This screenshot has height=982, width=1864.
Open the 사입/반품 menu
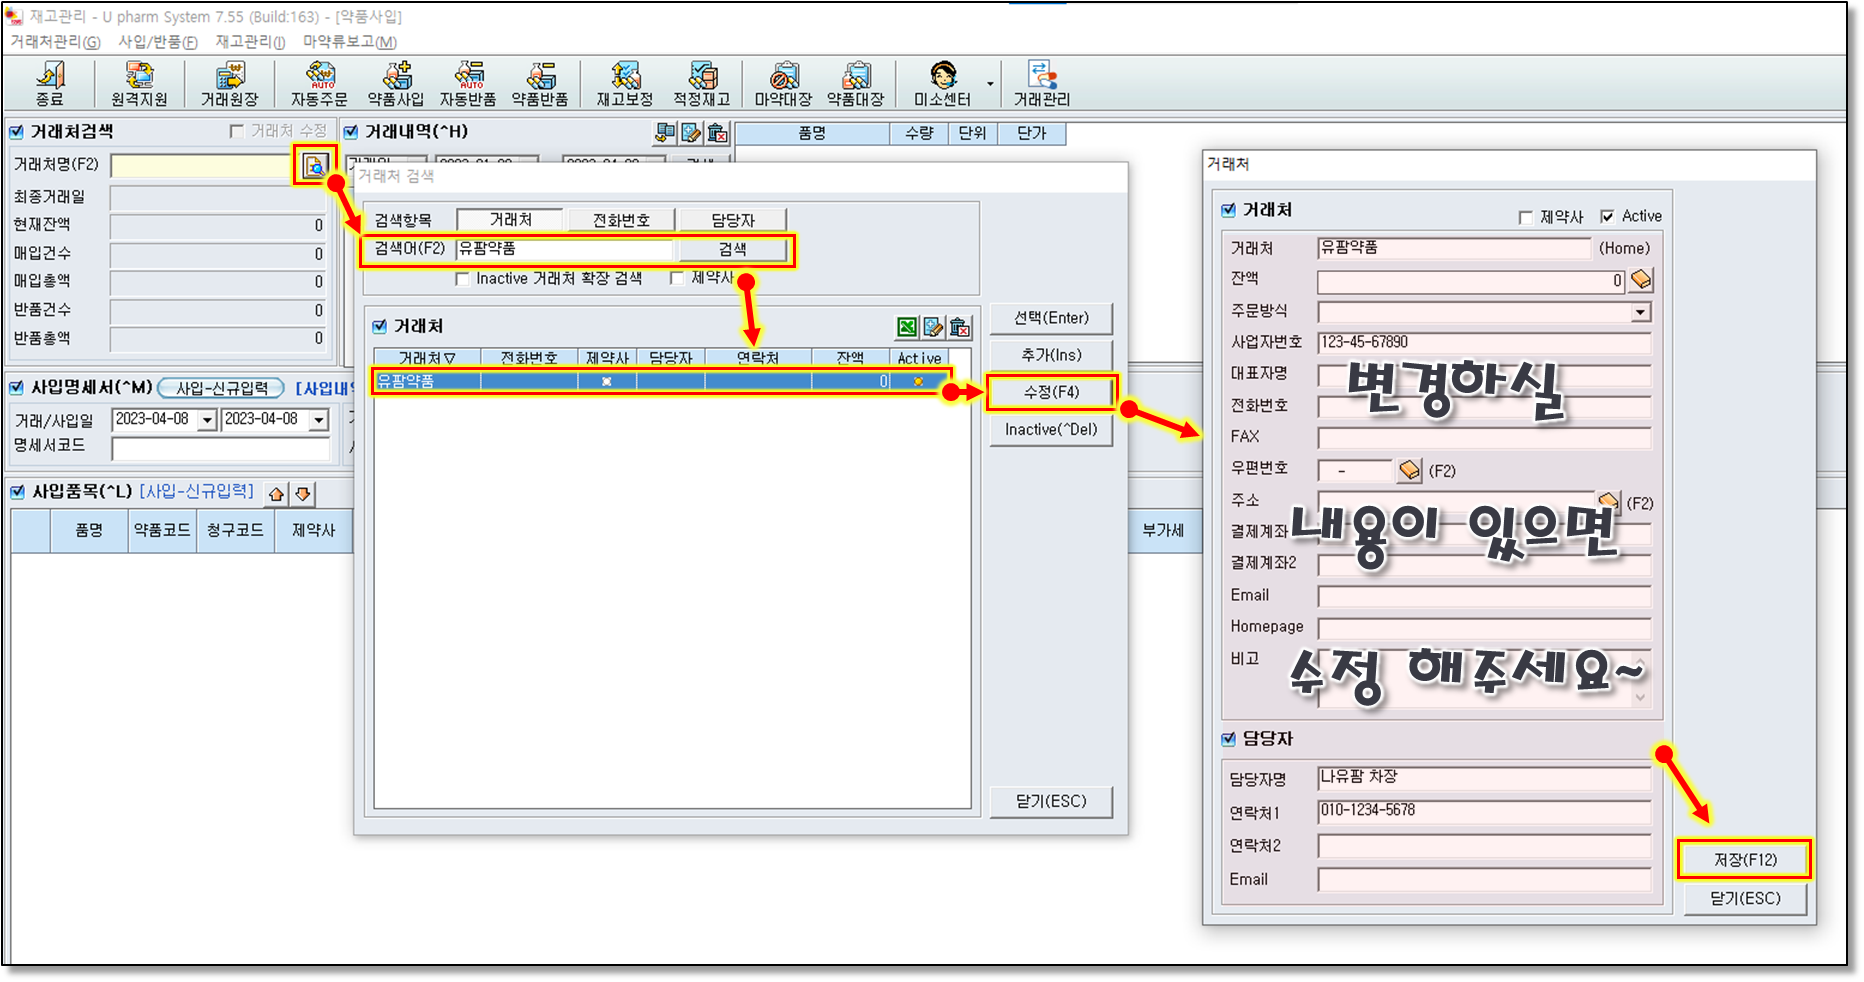[x=157, y=42]
